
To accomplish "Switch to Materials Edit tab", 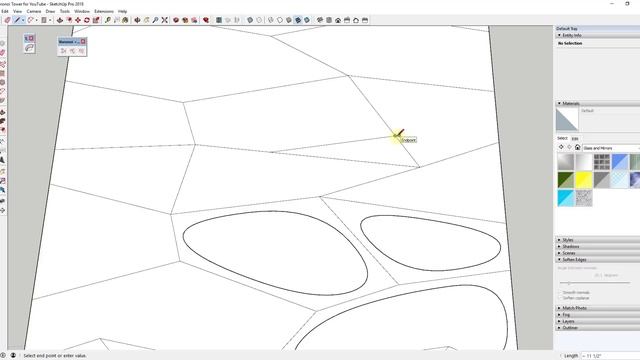I will pyautogui.click(x=575, y=139).
